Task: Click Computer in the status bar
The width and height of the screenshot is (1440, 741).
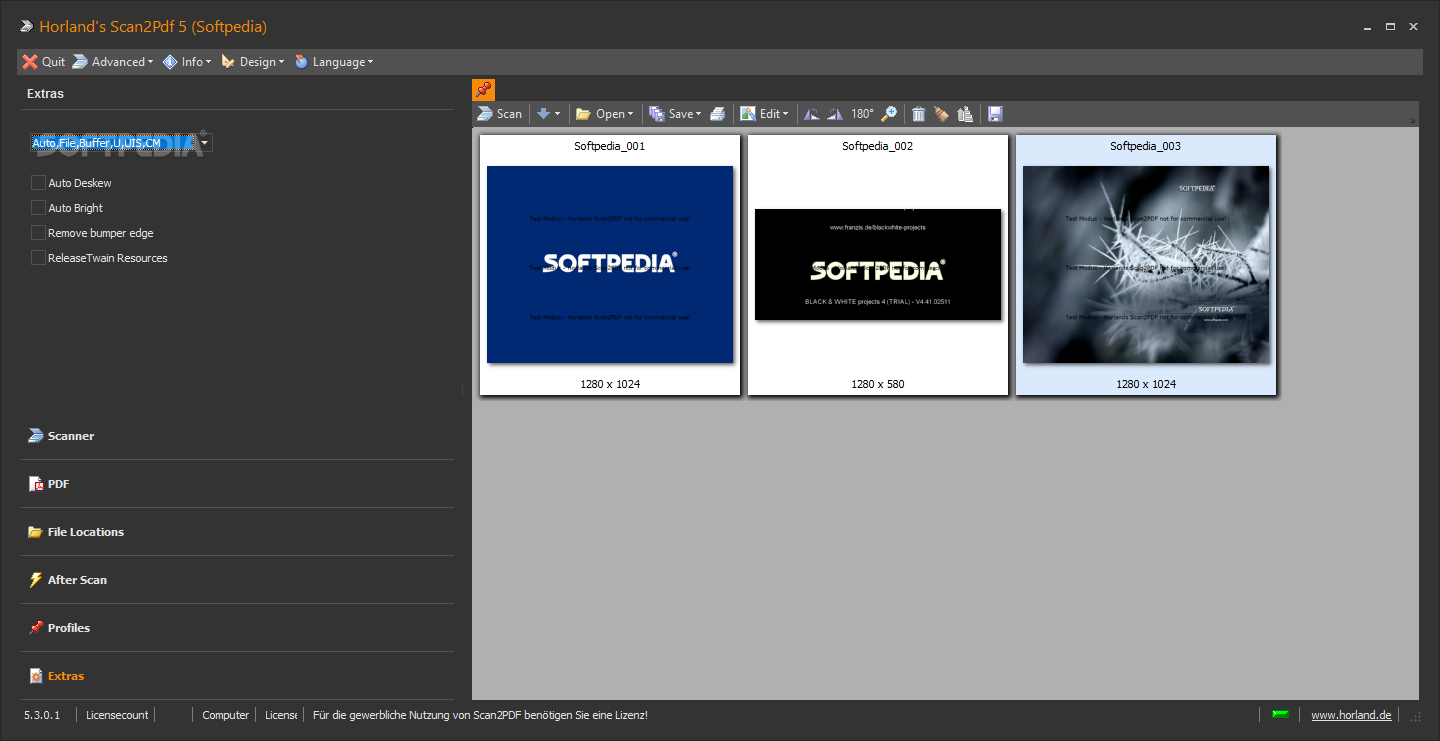Action: (225, 715)
